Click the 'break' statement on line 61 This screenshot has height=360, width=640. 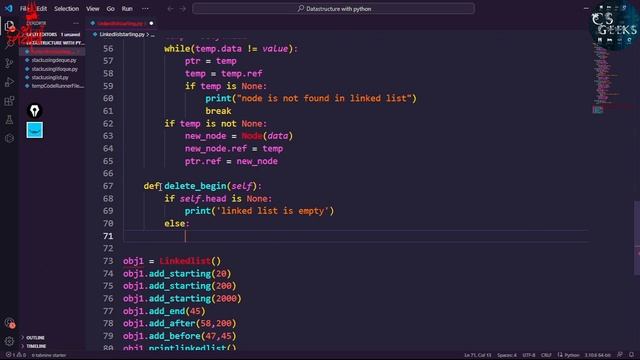coord(218,111)
